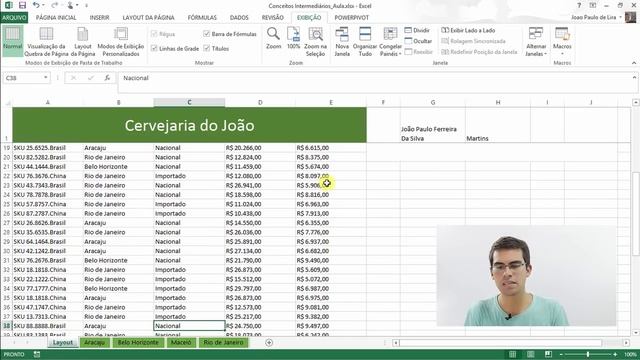Screen dimensions: 640x360
Task: Switch to the POWERPIVOT tab
Action: pos(351,18)
